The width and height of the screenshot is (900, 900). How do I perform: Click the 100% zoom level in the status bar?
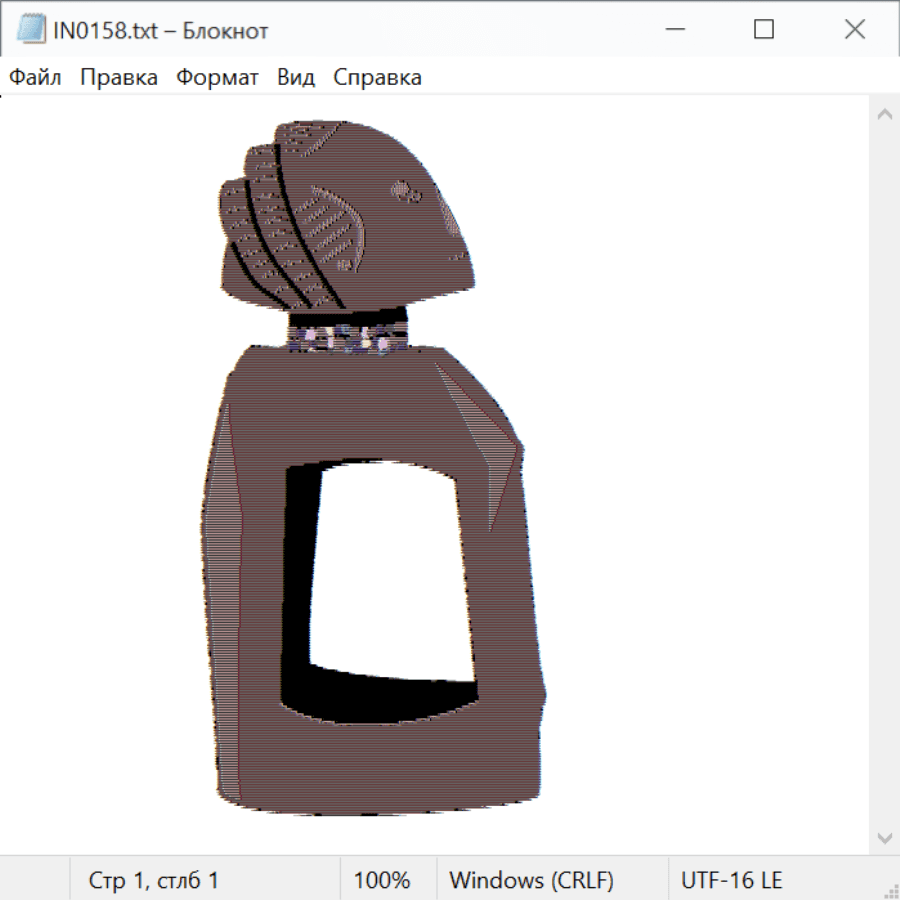[x=382, y=880]
